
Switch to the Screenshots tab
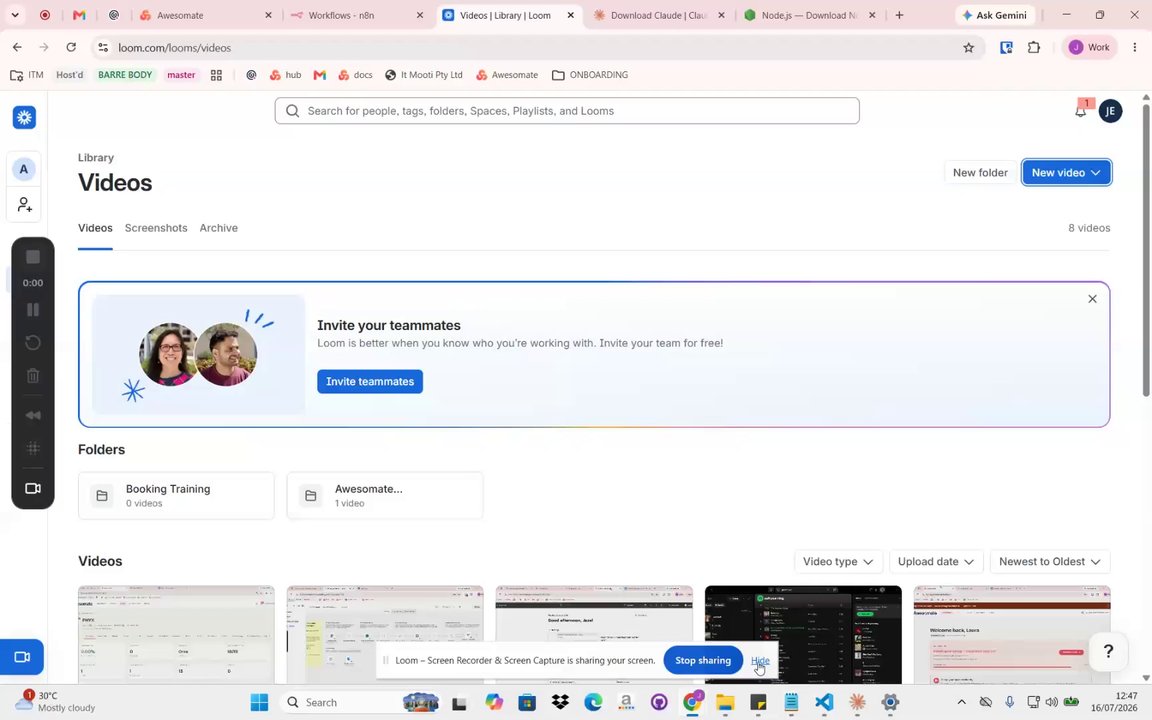coord(156,228)
